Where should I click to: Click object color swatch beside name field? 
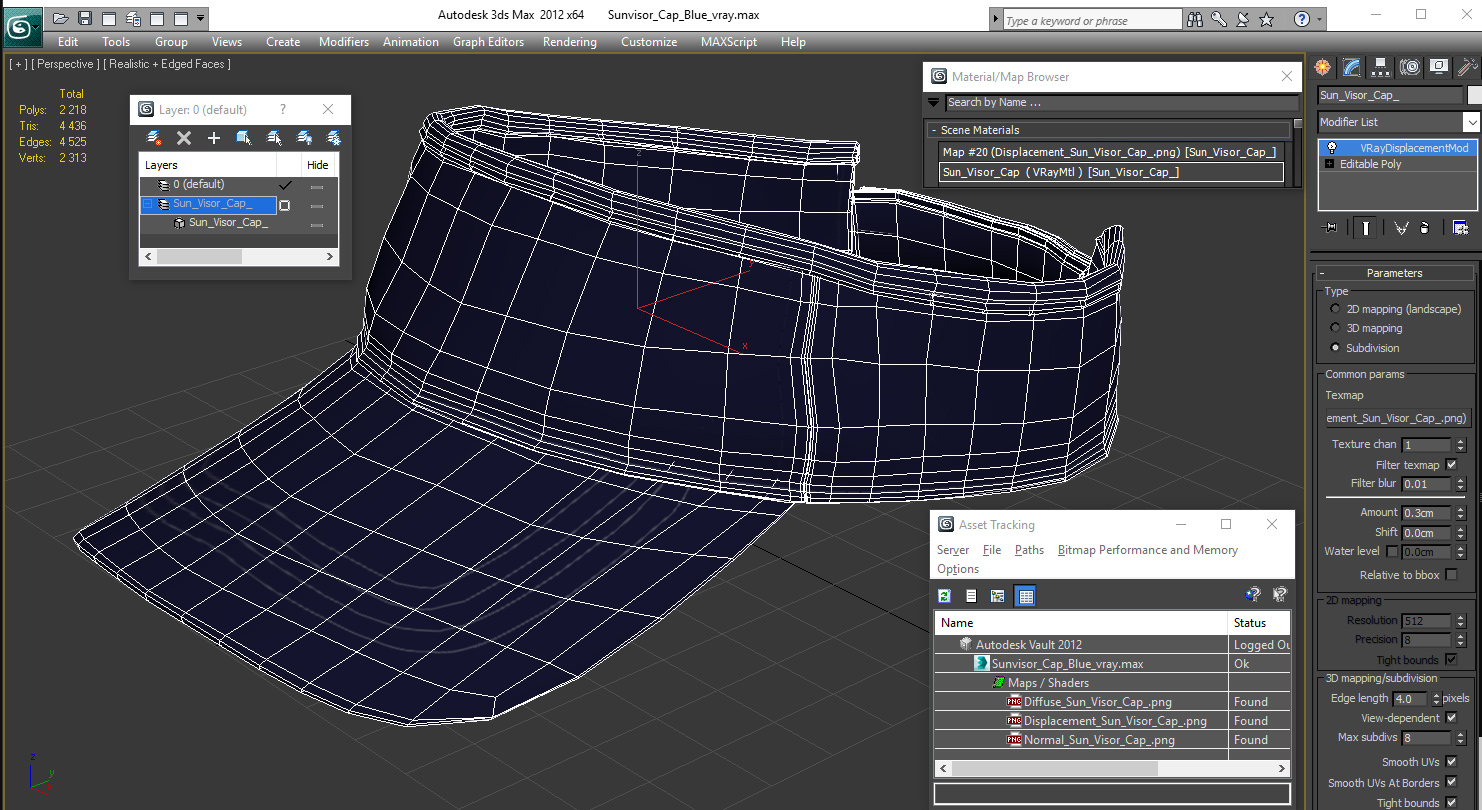click(x=1474, y=95)
